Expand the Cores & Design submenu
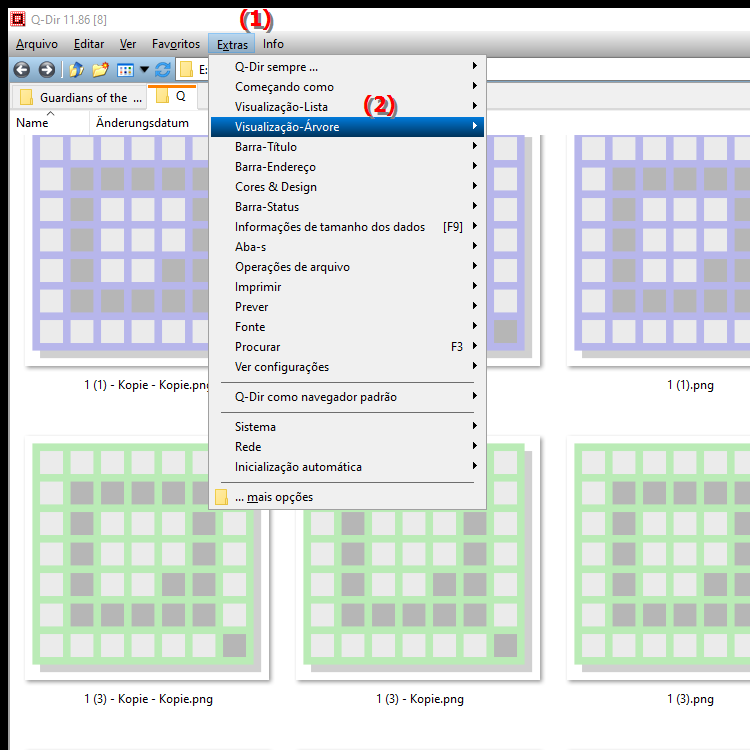Viewport: 750px width, 750px height. [347, 187]
